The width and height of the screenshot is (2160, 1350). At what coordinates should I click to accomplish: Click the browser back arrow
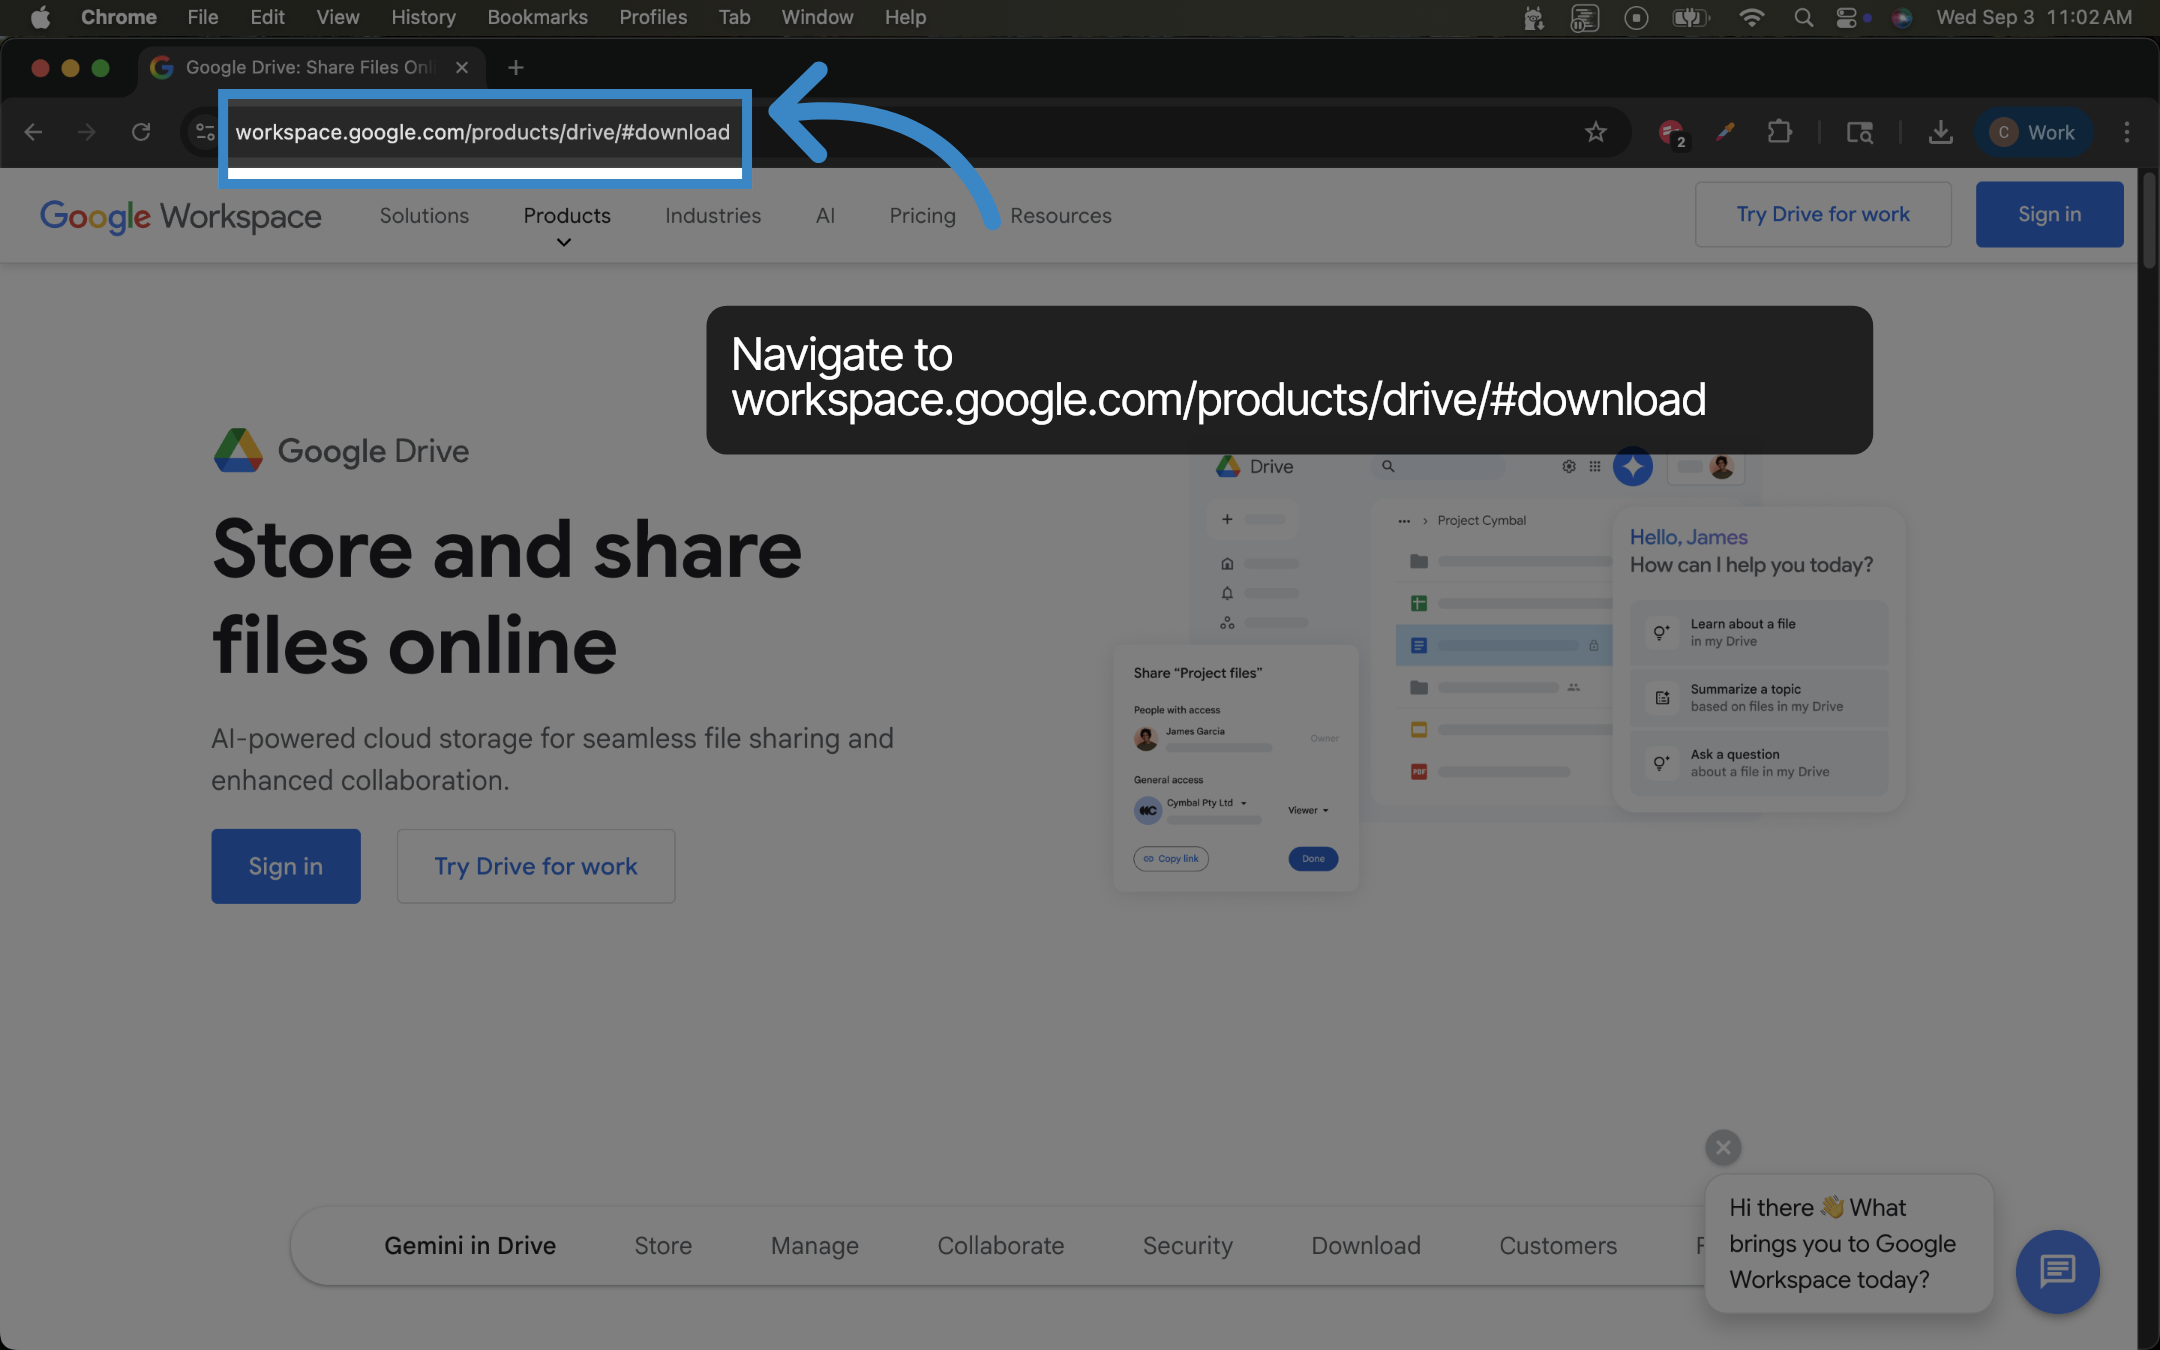click(x=33, y=132)
